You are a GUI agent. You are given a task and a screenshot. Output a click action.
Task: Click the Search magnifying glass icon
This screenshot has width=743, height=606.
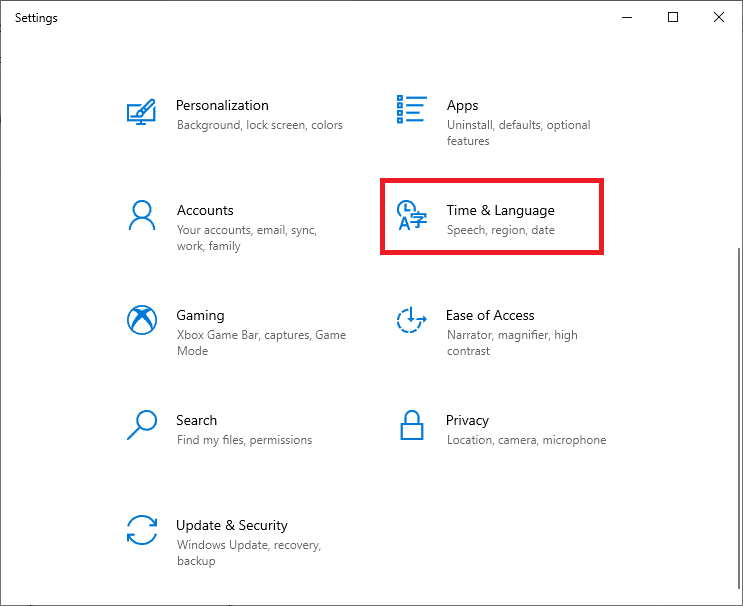coord(142,425)
